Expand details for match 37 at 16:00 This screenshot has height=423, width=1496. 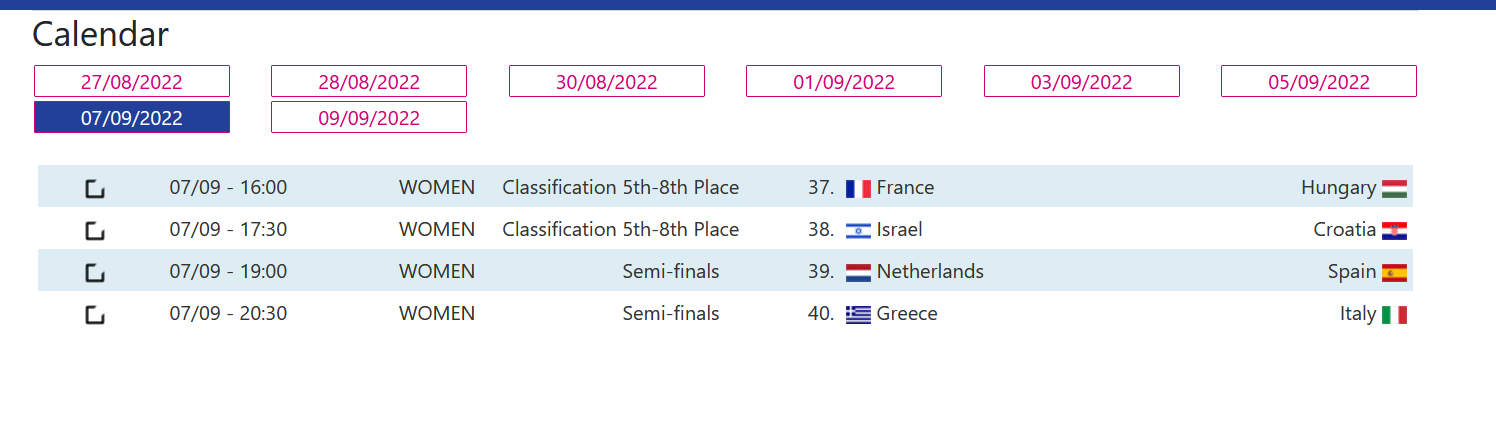point(95,188)
